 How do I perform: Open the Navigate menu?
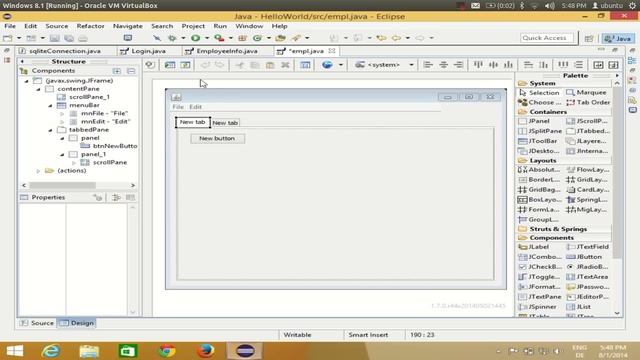tap(128, 26)
